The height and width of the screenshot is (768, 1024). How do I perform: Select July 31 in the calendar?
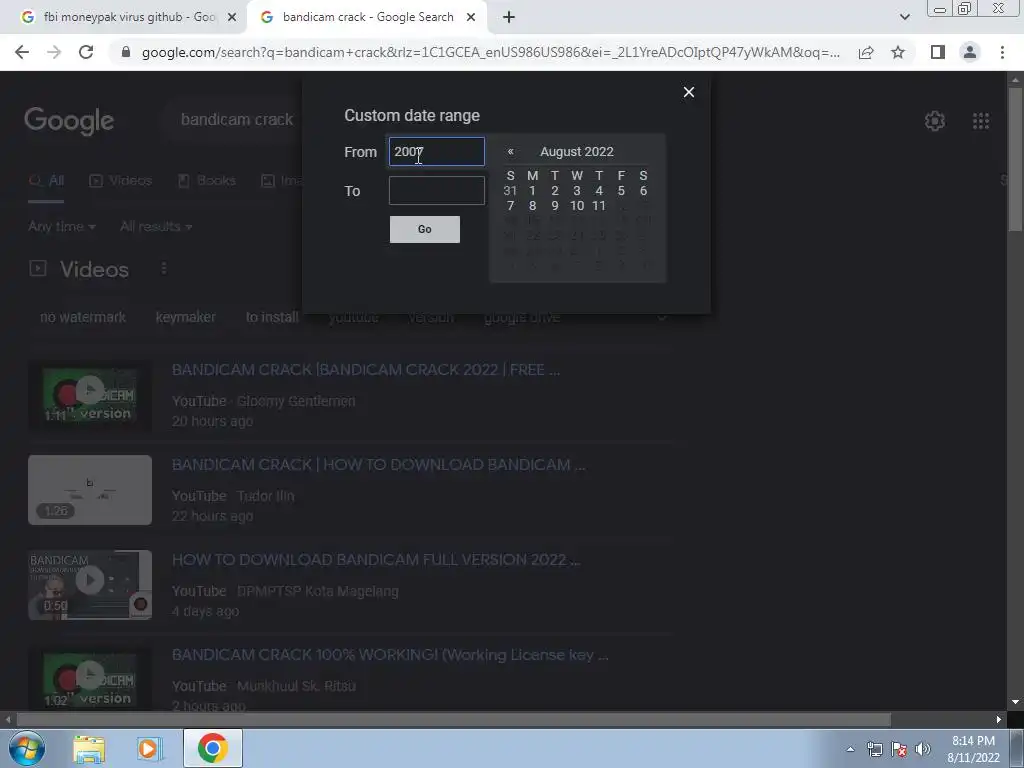click(x=510, y=191)
